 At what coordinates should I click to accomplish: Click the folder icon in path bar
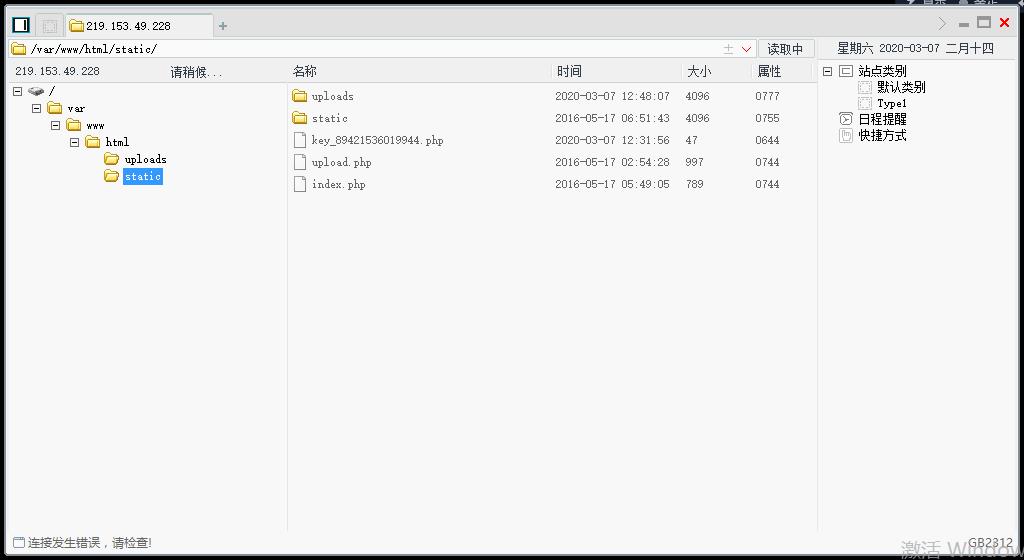(19, 49)
